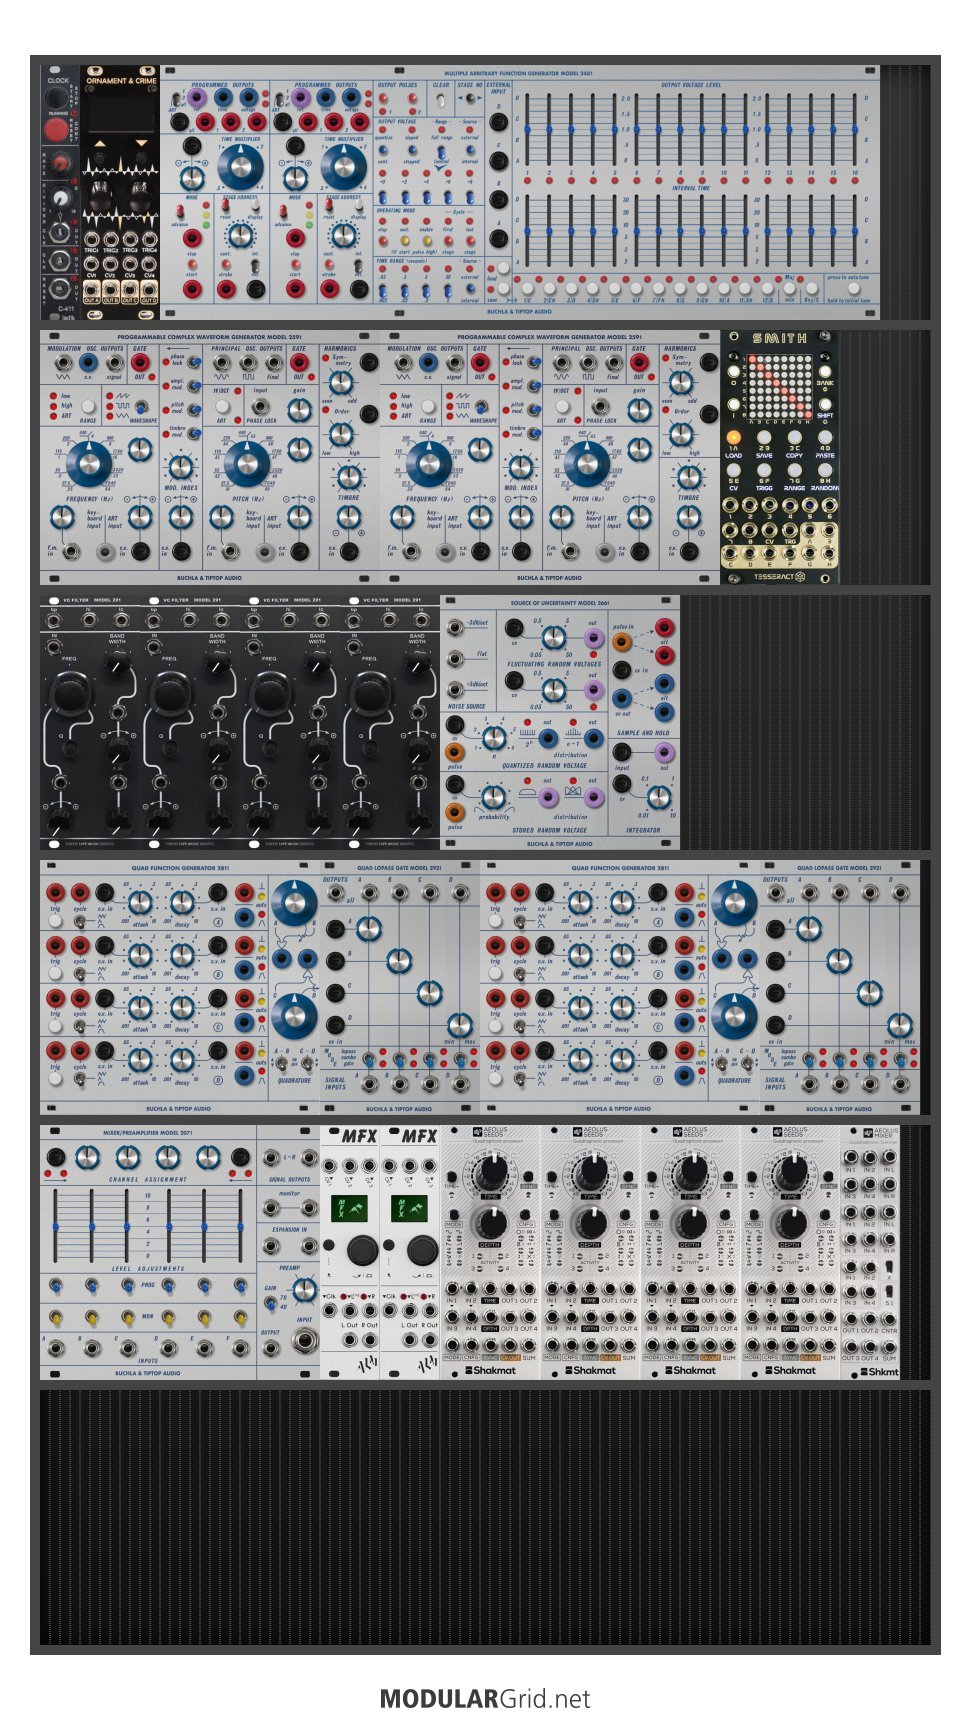The image size is (971, 1720).
Task: Flip the clear switch on the 248t
Action: [x=441, y=99]
